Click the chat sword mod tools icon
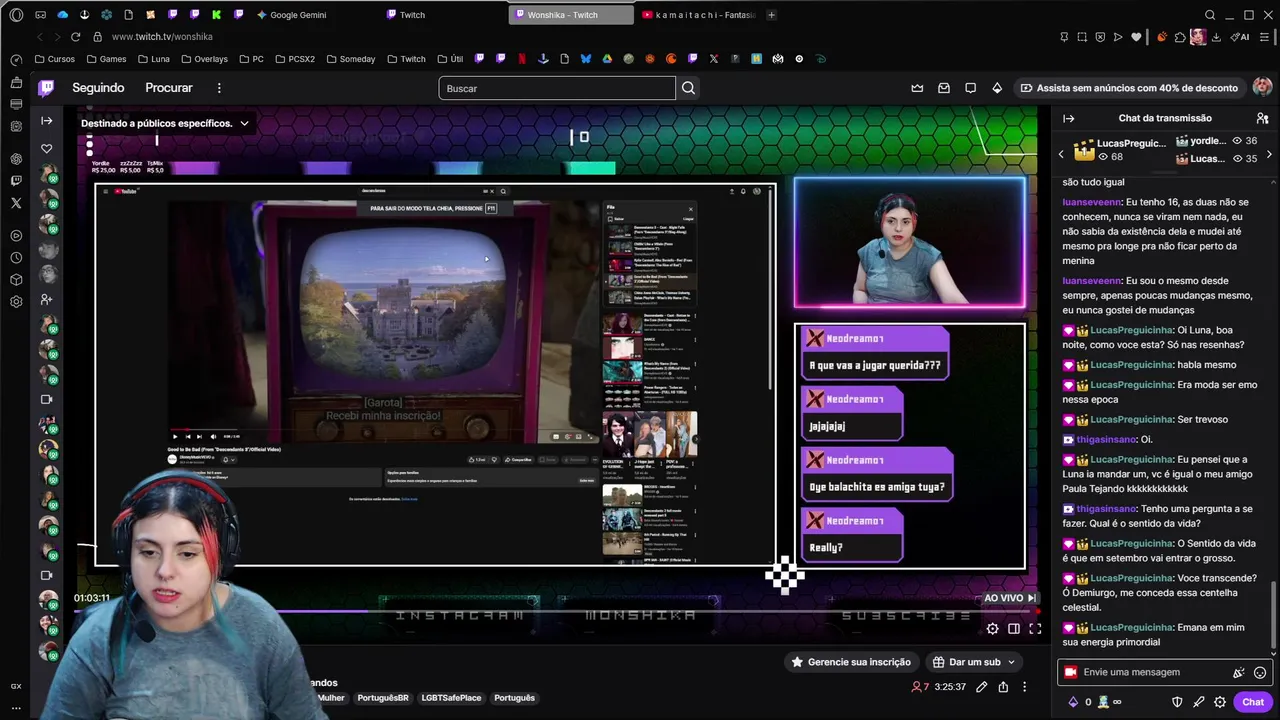 pos(1198,702)
